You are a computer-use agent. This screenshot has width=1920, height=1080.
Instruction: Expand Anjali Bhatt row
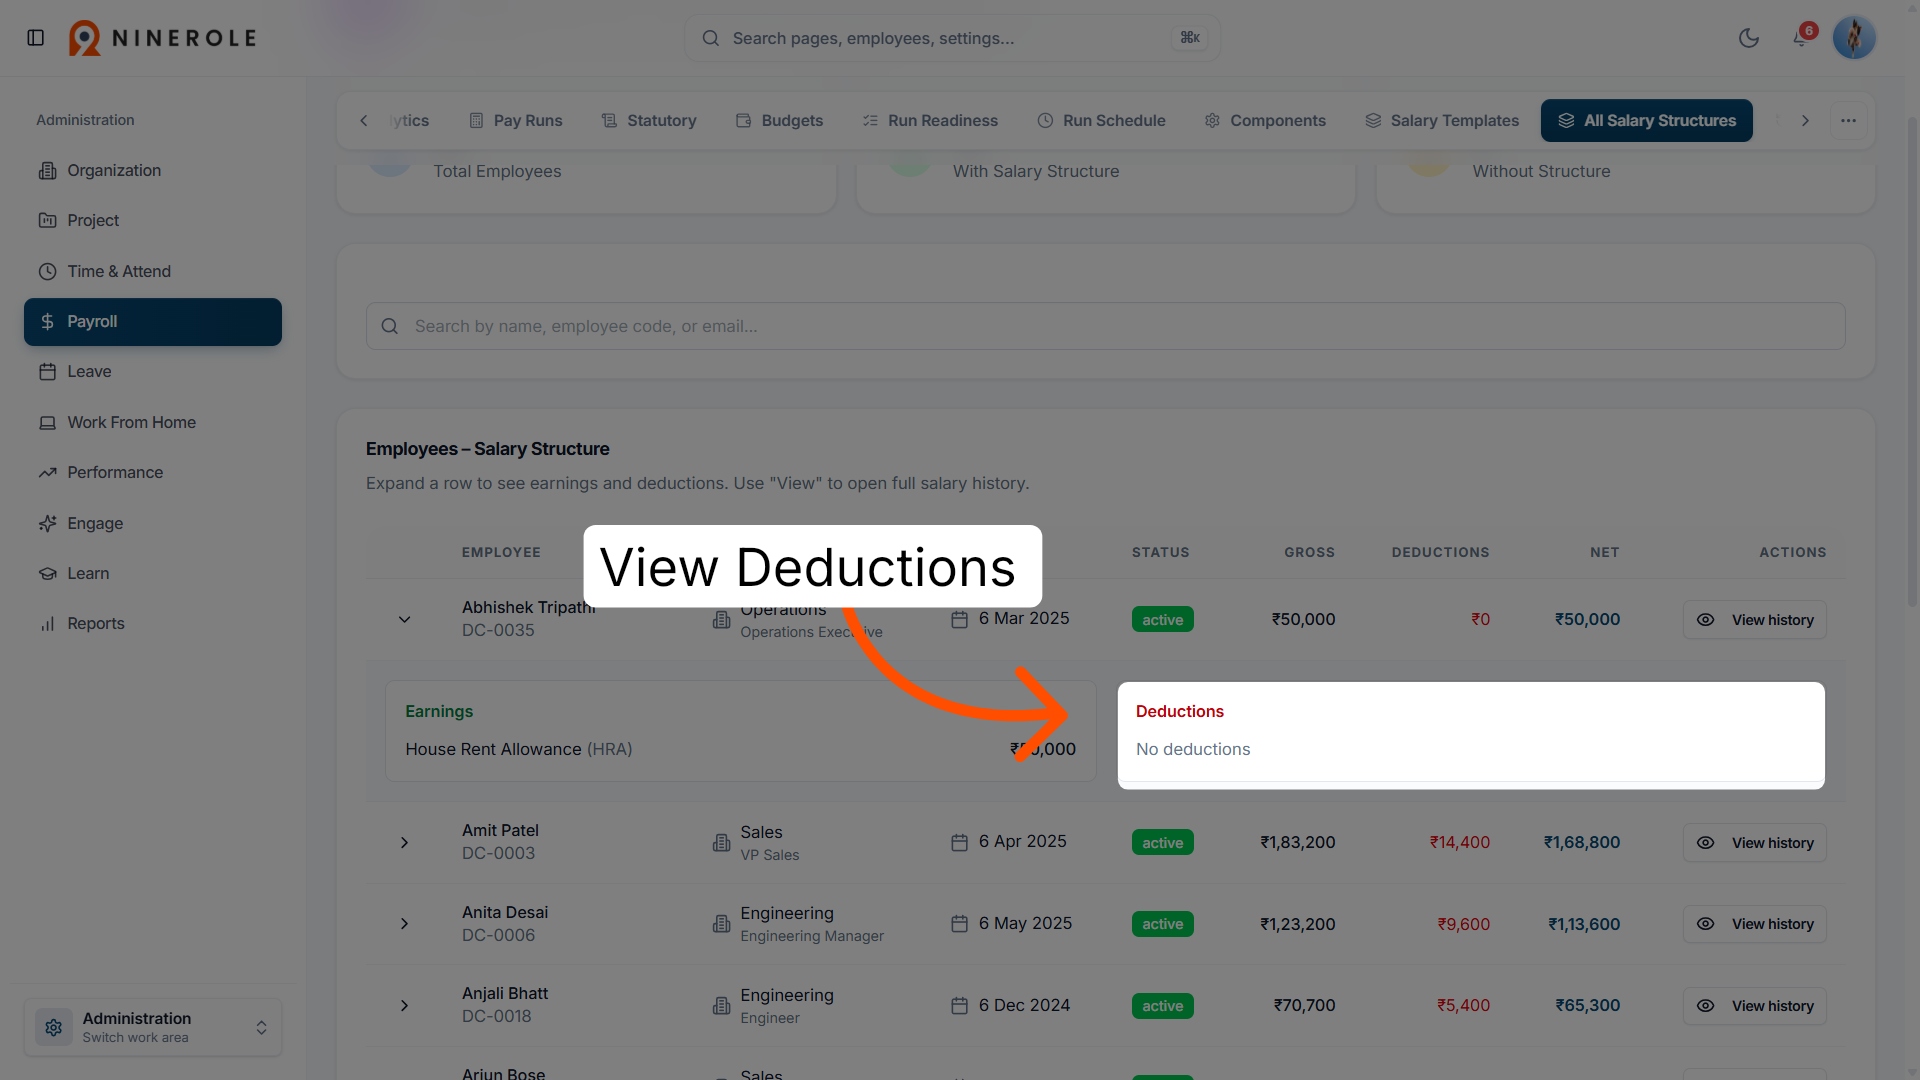[404, 1006]
